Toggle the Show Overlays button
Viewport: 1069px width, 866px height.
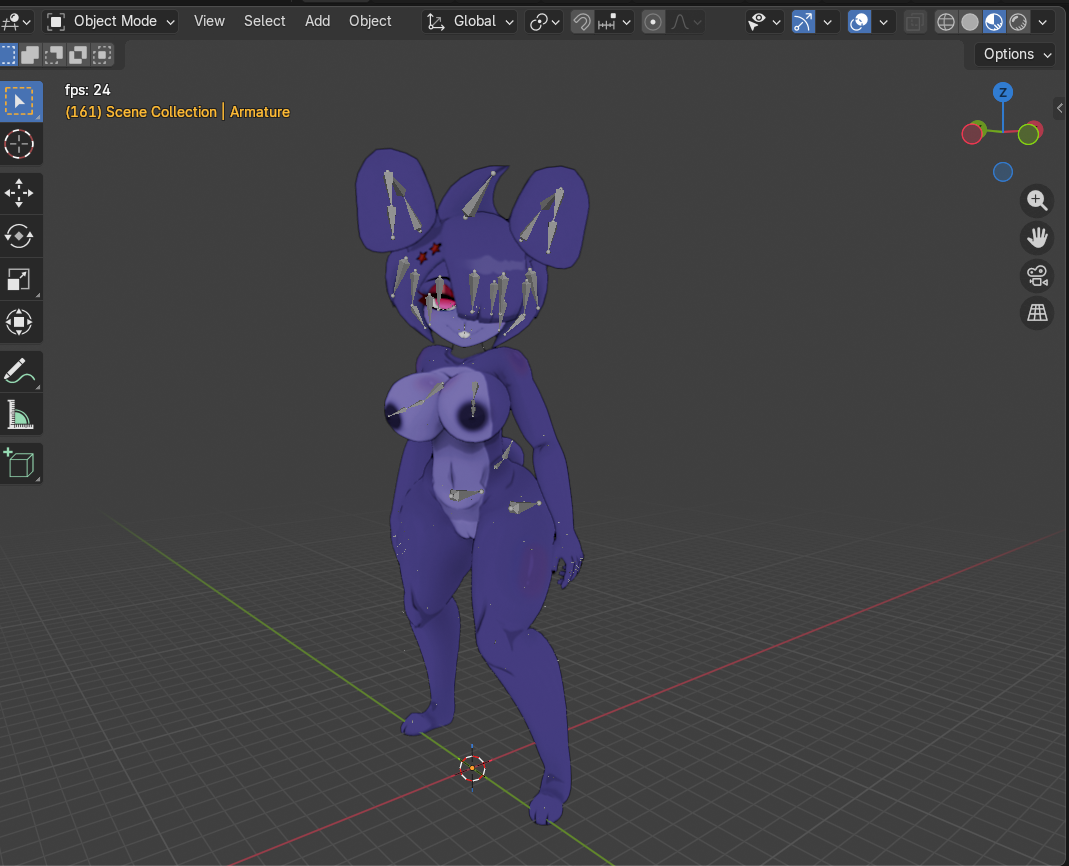pyautogui.click(x=859, y=22)
